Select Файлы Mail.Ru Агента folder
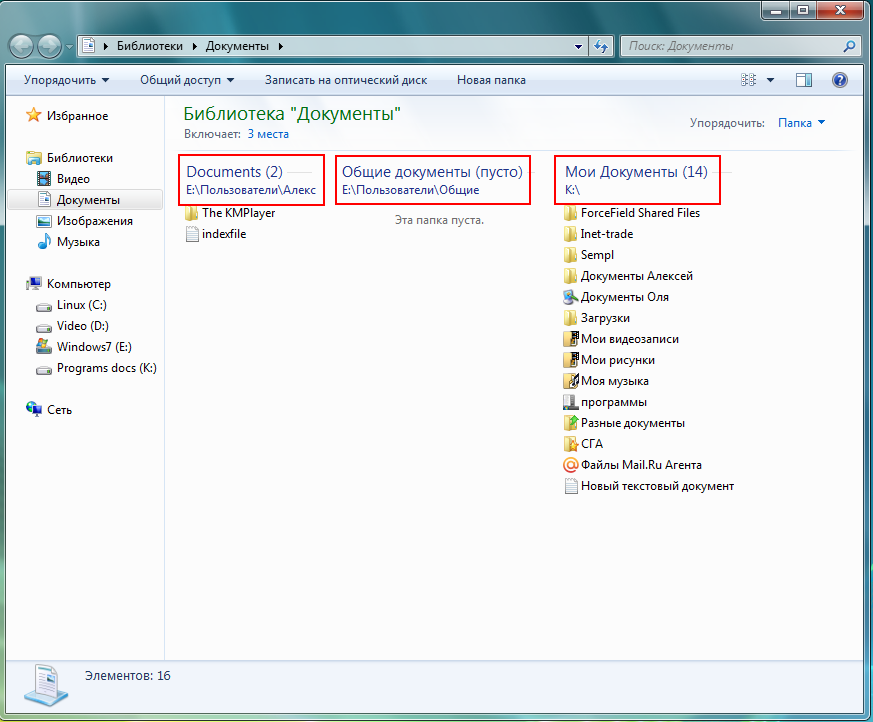The image size is (873, 722). click(632, 465)
